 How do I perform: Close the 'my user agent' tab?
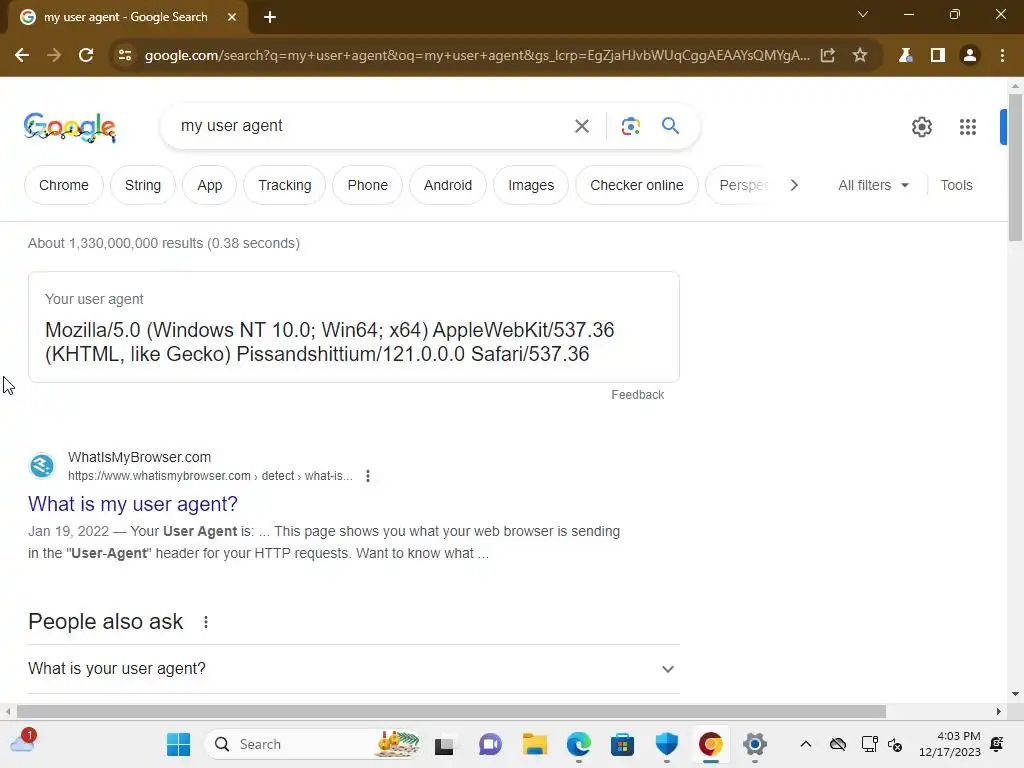point(232,17)
